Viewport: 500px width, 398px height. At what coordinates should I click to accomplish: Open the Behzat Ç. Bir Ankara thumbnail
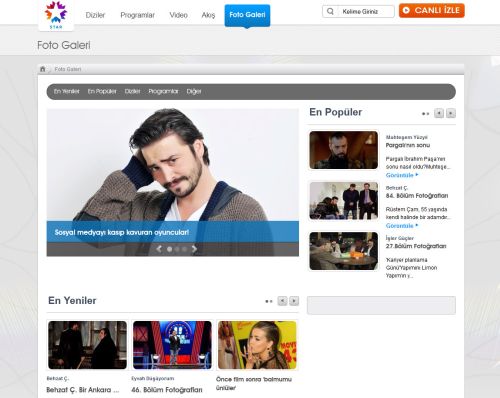coord(87,345)
